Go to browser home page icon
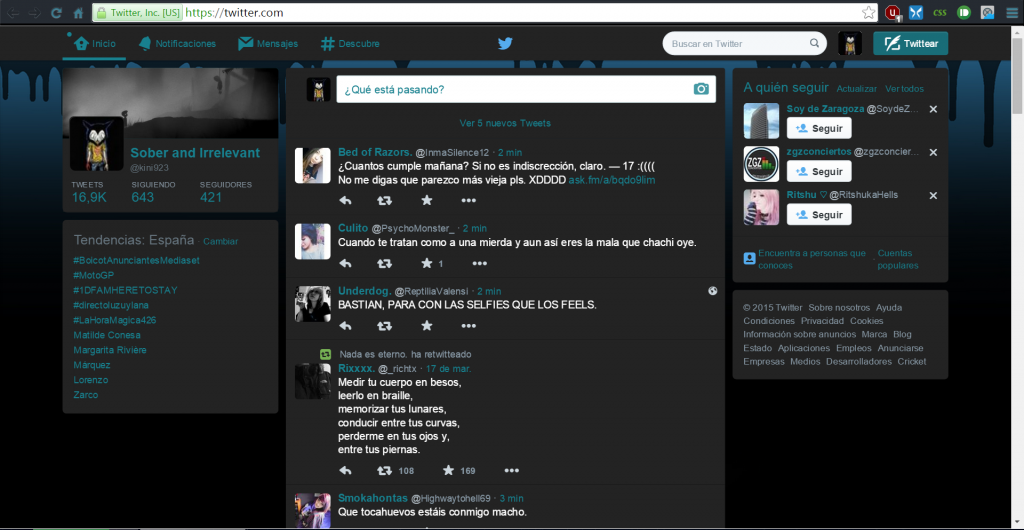1024x530 pixels. [78, 12]
